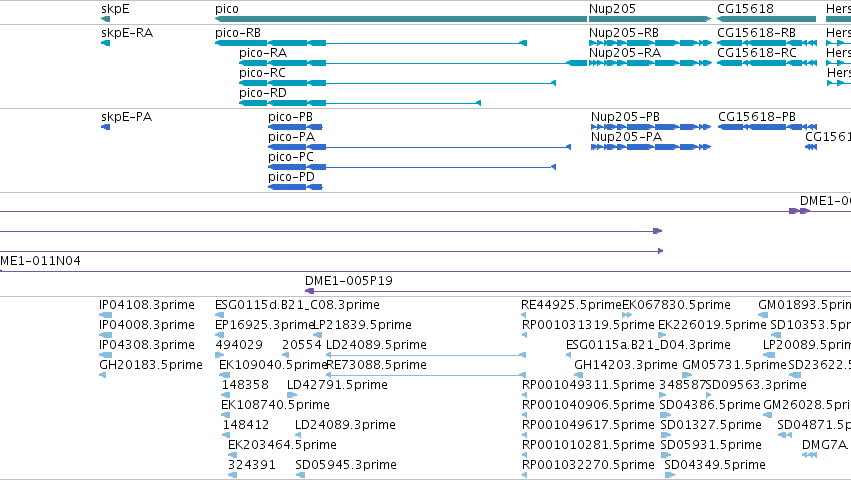Select the LD24089.3prime EST label
This screenshot has height=480, width=851.
345,425
